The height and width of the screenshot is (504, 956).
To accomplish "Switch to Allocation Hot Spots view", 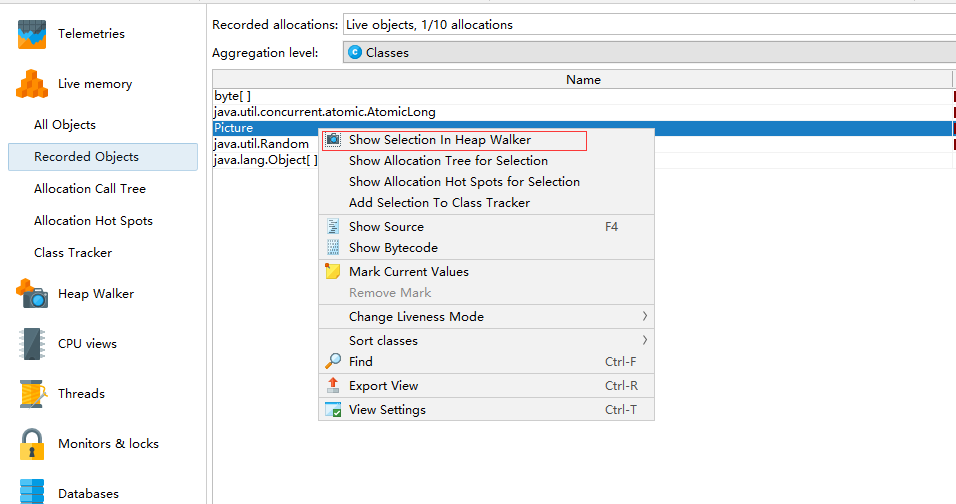I will (x=93, y=221).
